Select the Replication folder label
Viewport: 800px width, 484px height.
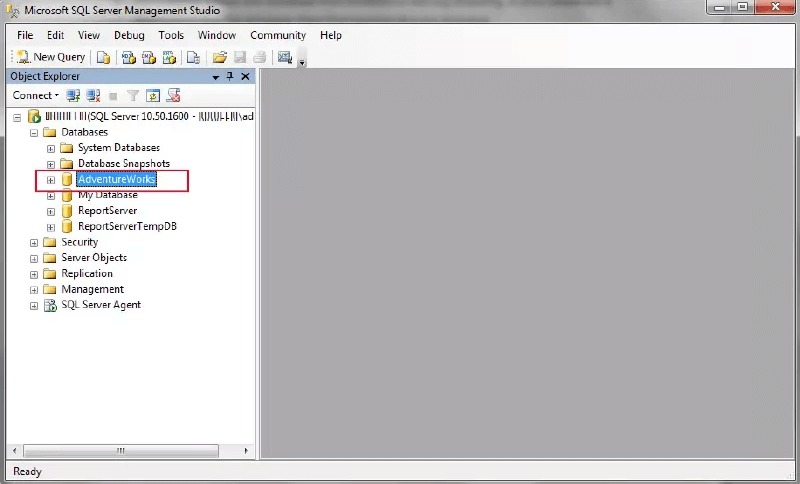click(x=87, y=273)
